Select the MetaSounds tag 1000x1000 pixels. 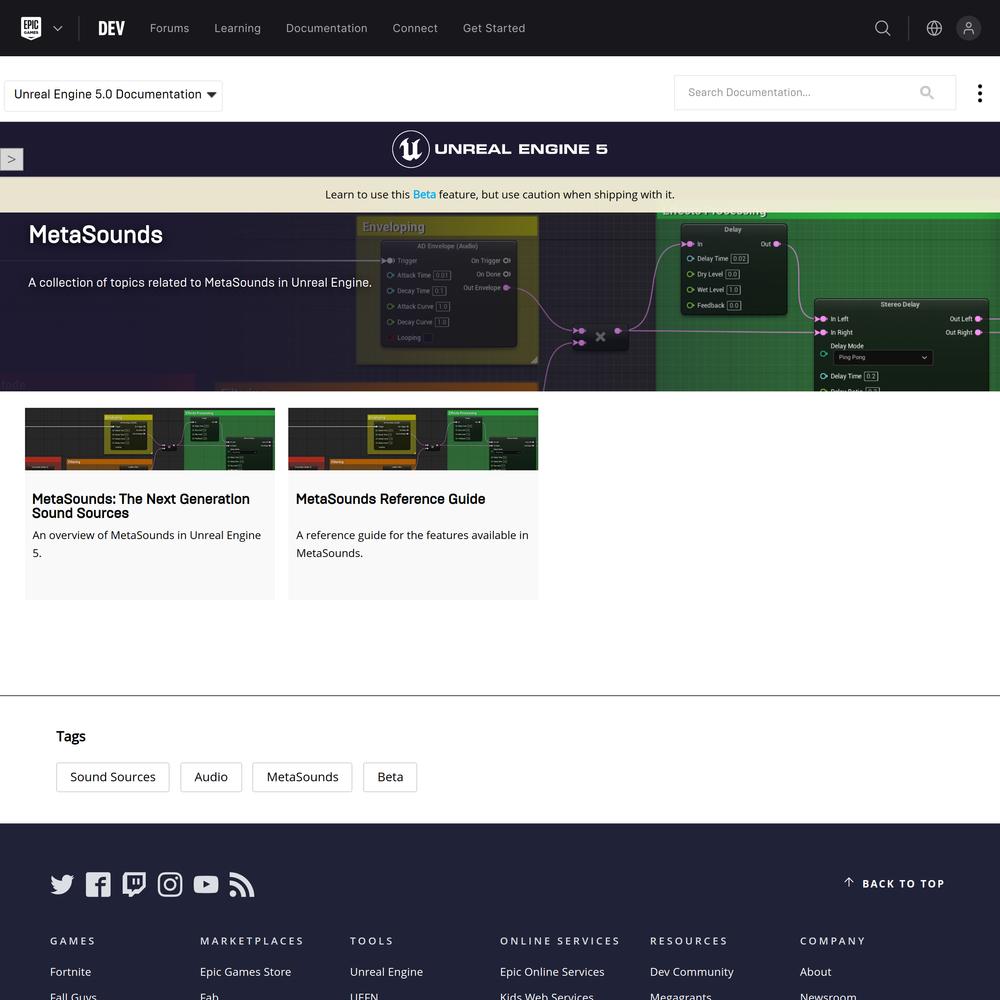[x=302, y=777]
